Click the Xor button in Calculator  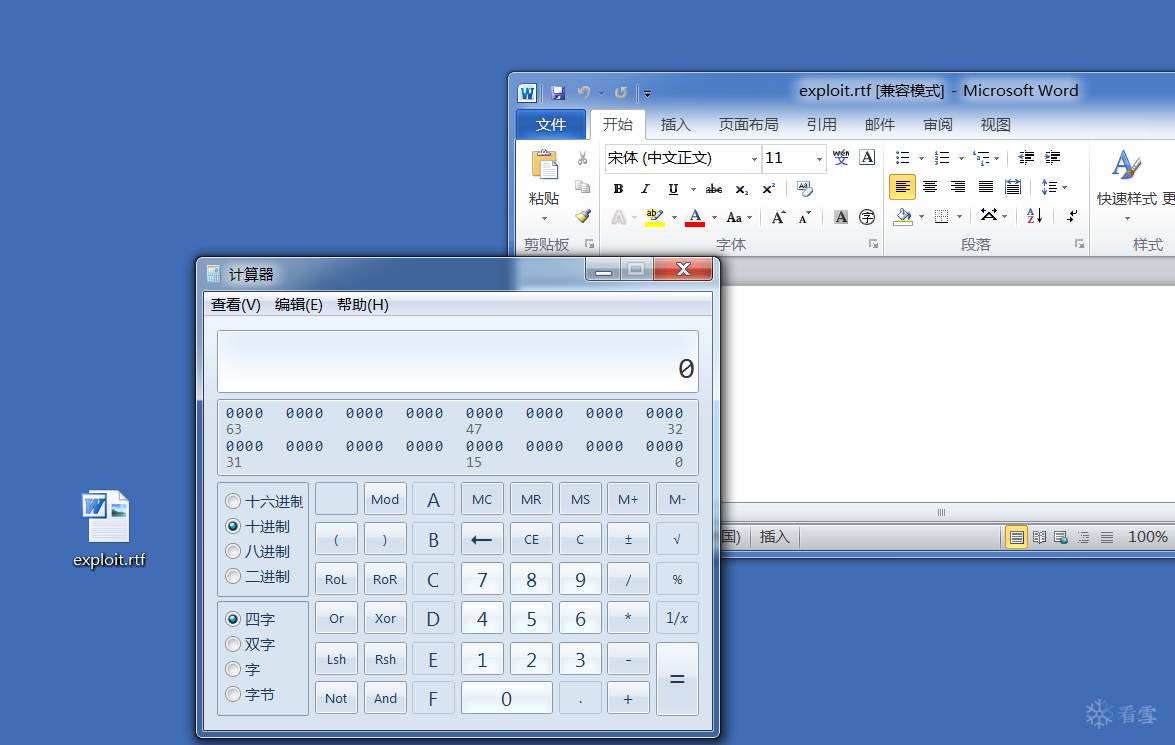click(385, 618)
